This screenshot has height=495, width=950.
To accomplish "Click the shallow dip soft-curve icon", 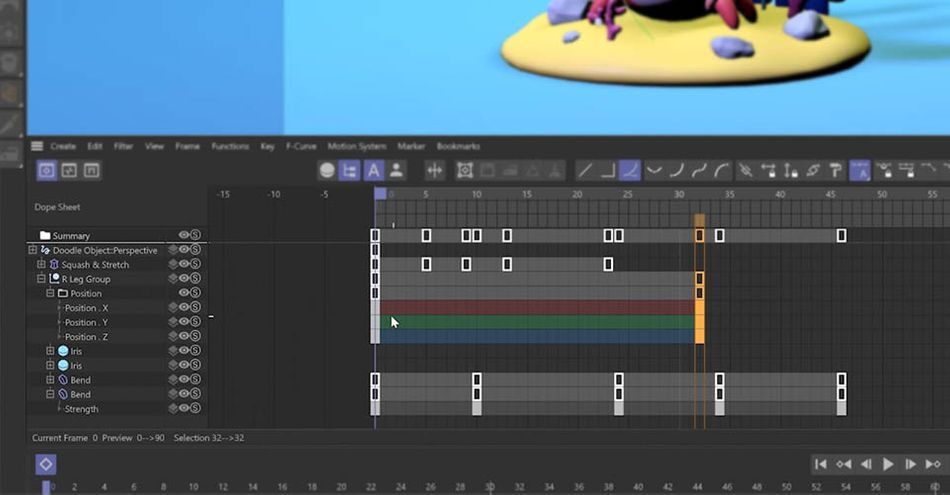I will 654,171.
